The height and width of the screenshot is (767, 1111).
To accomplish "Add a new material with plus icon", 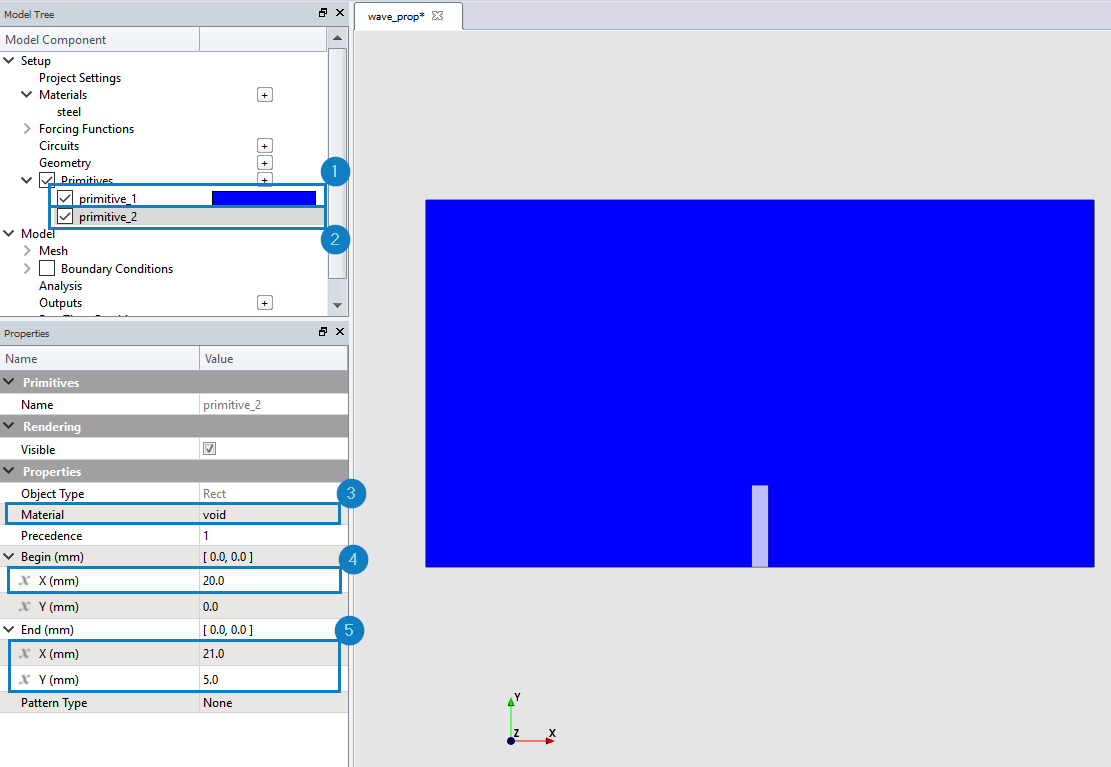I will 264,95.
